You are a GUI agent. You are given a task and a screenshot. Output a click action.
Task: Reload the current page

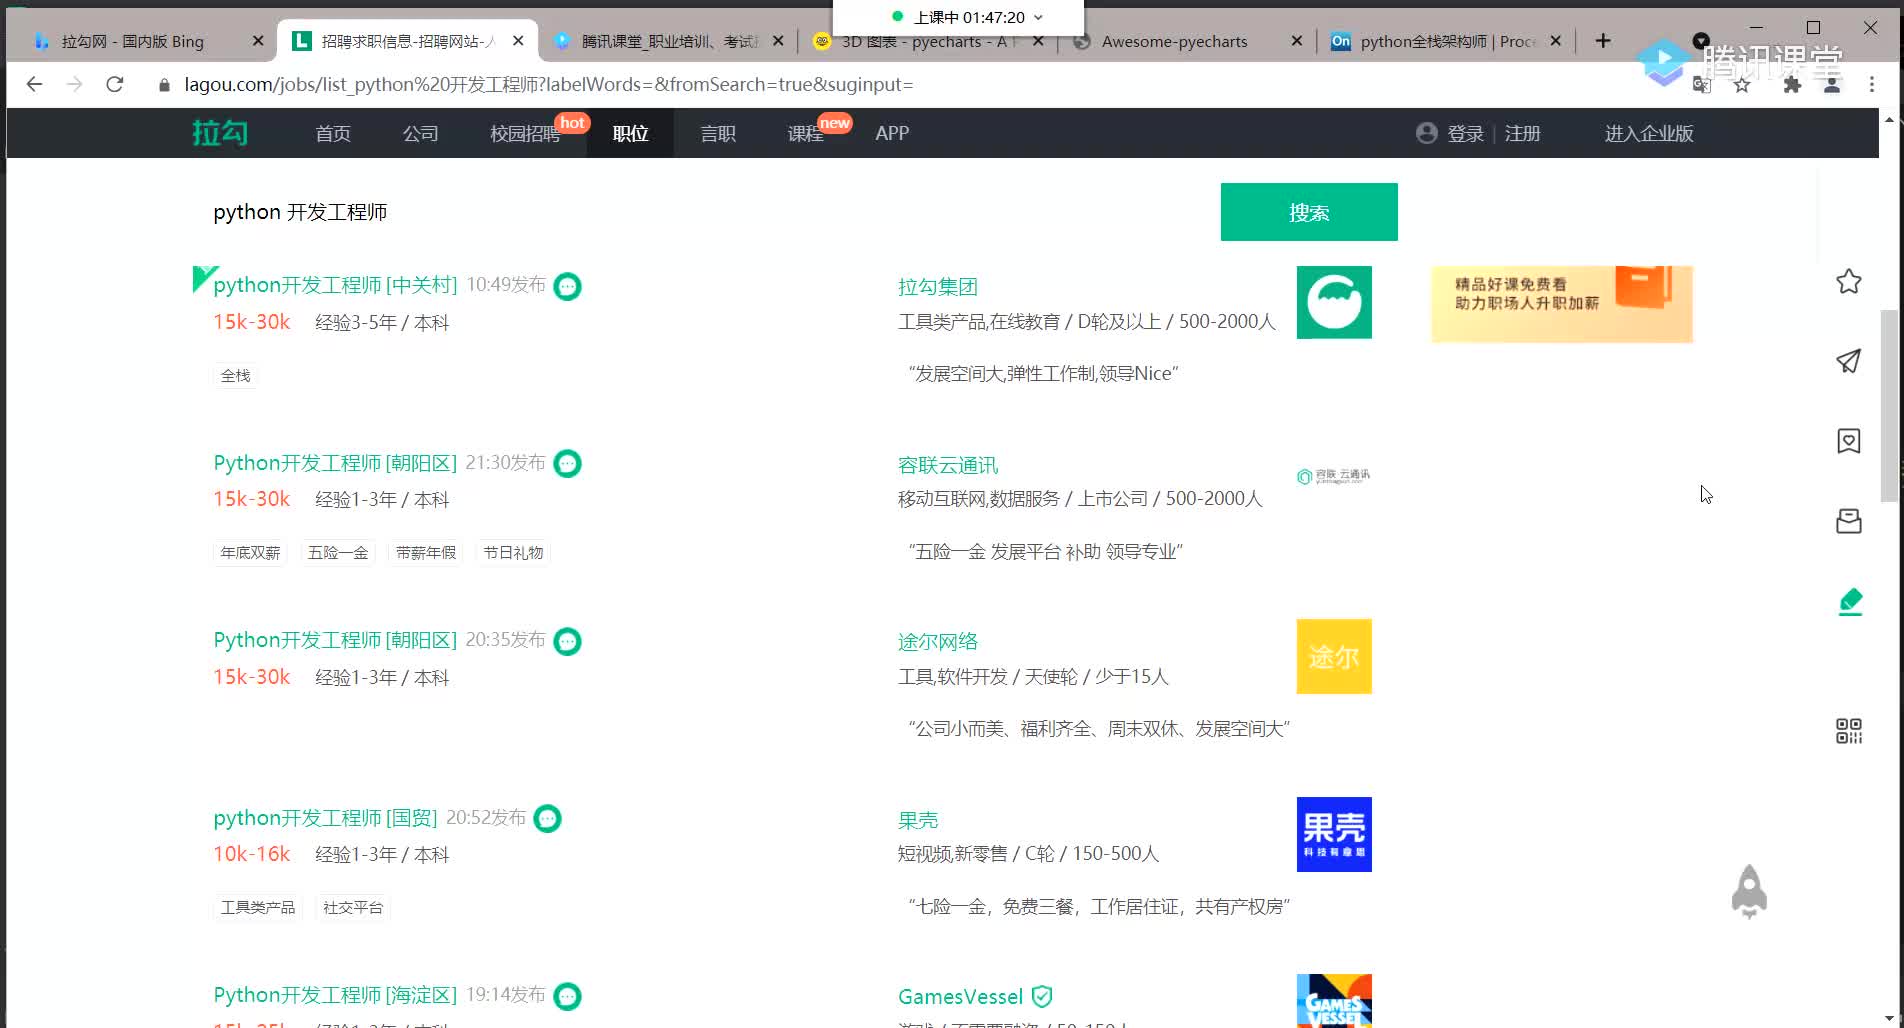[x=115, y=85]
